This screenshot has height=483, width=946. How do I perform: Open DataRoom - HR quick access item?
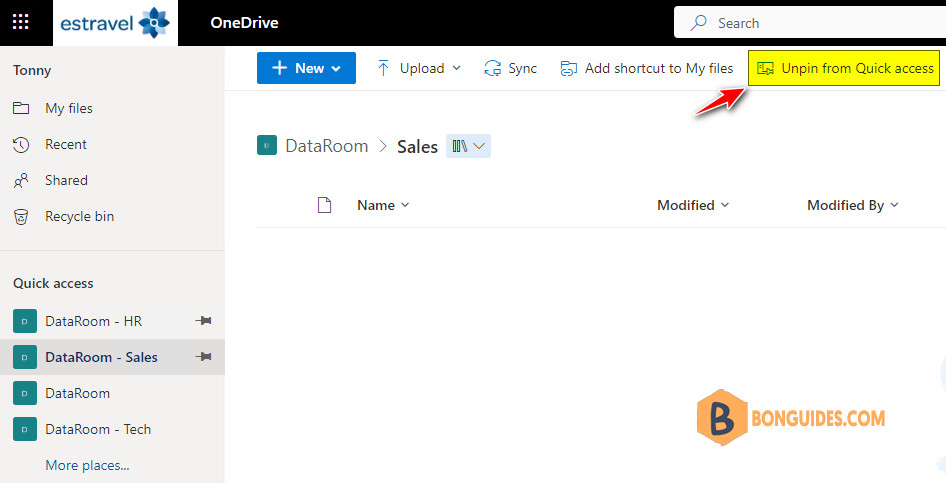112,321
